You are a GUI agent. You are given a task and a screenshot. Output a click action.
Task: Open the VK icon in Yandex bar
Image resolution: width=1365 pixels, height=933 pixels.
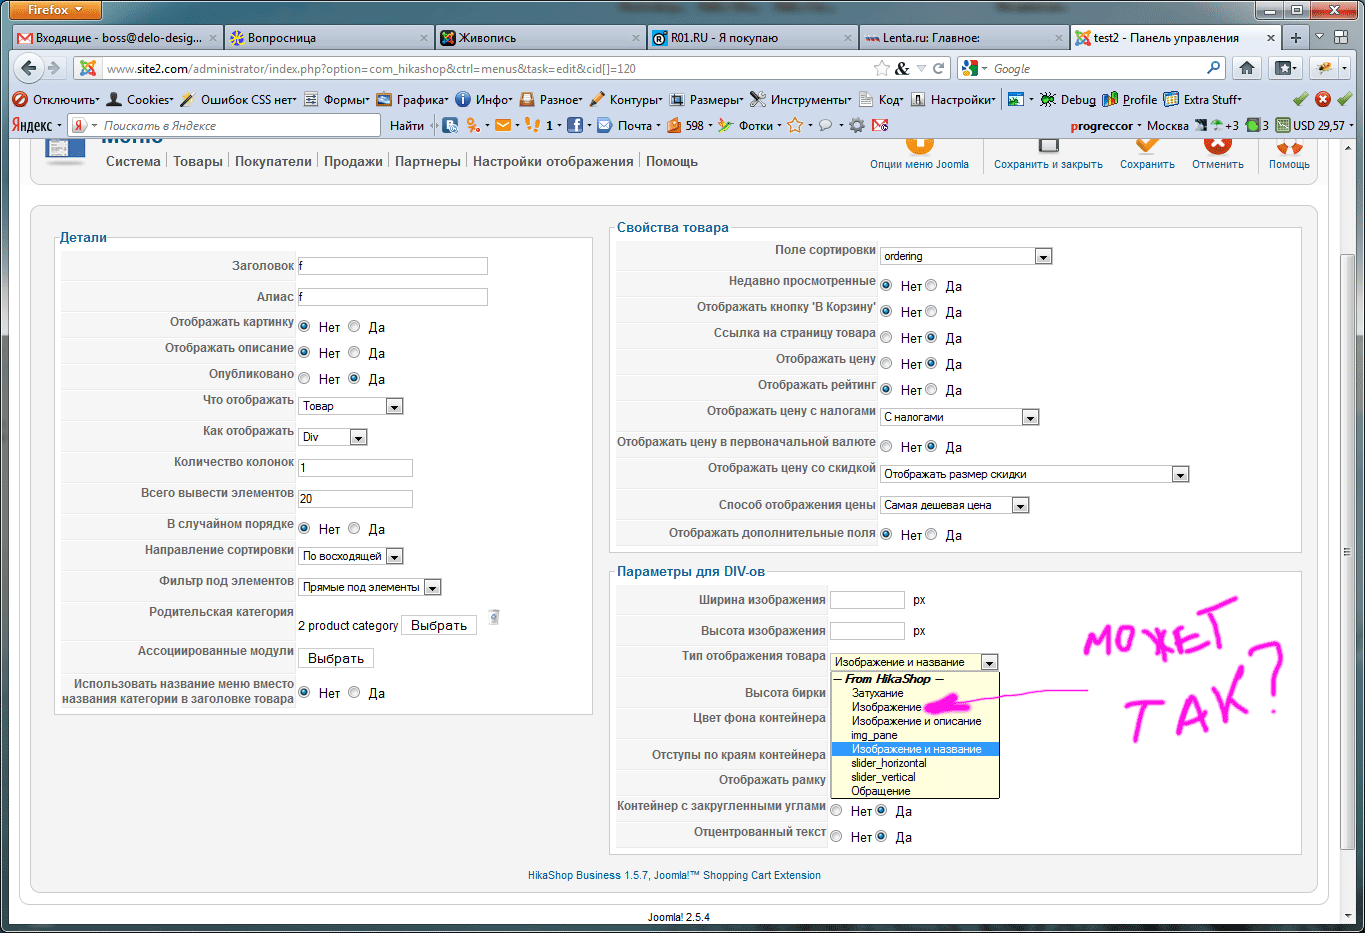[451, 125]
